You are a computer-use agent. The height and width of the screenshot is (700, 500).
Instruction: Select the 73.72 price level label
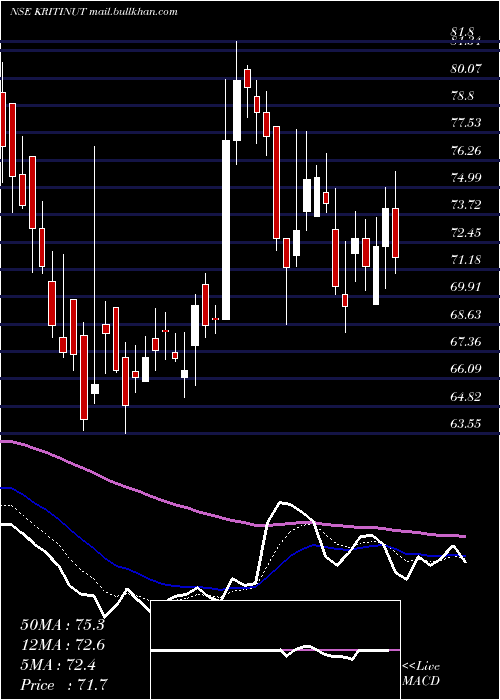click(467, 205)
